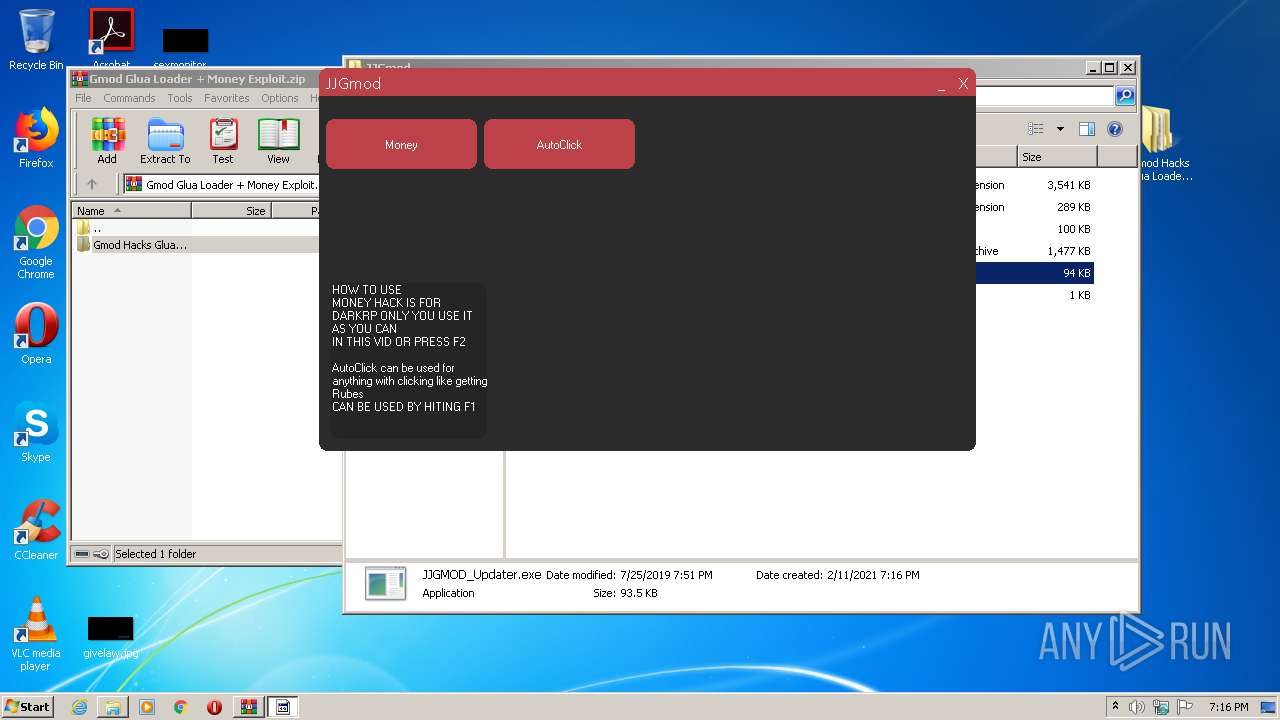Sort WinRAR list by Size column
Viewport: 1280px width, 720px height.
pyautogui.click(x=231, y=211)
